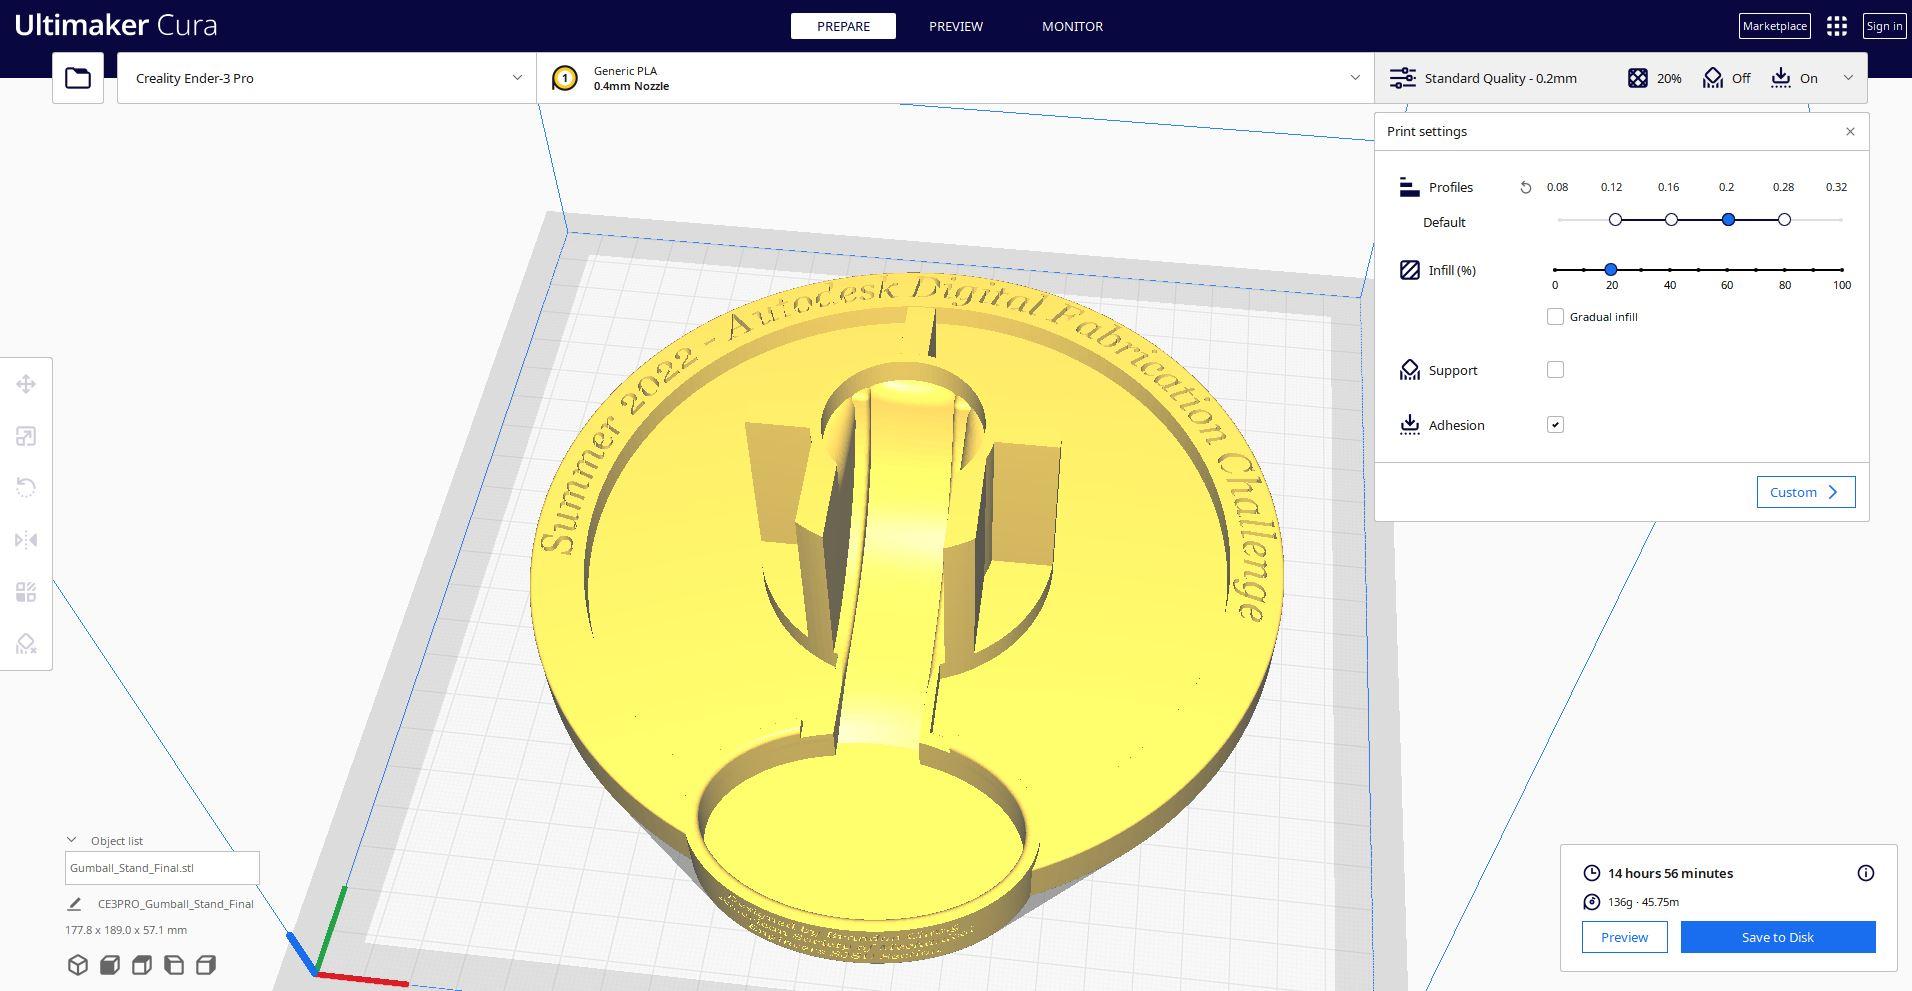The height and width of the screenshot is (991, 1912).
Task: Click the extruder 1 material icon
Action: point(565,78)
